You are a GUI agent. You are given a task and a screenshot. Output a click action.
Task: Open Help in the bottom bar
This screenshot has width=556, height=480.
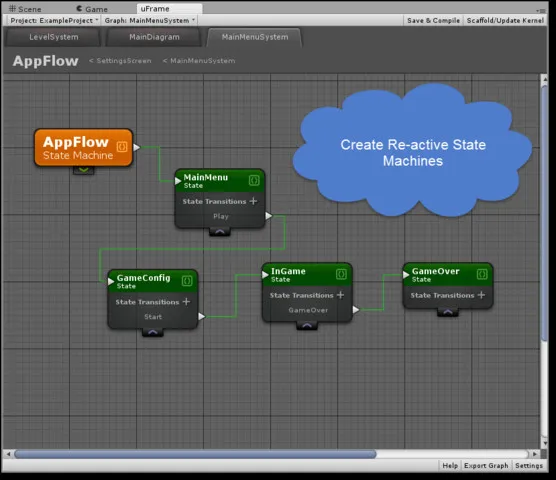tap(450, 465)
